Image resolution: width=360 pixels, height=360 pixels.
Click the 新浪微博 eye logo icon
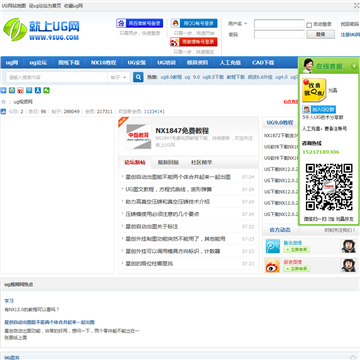pyautogui.click(x=273, y=265)
